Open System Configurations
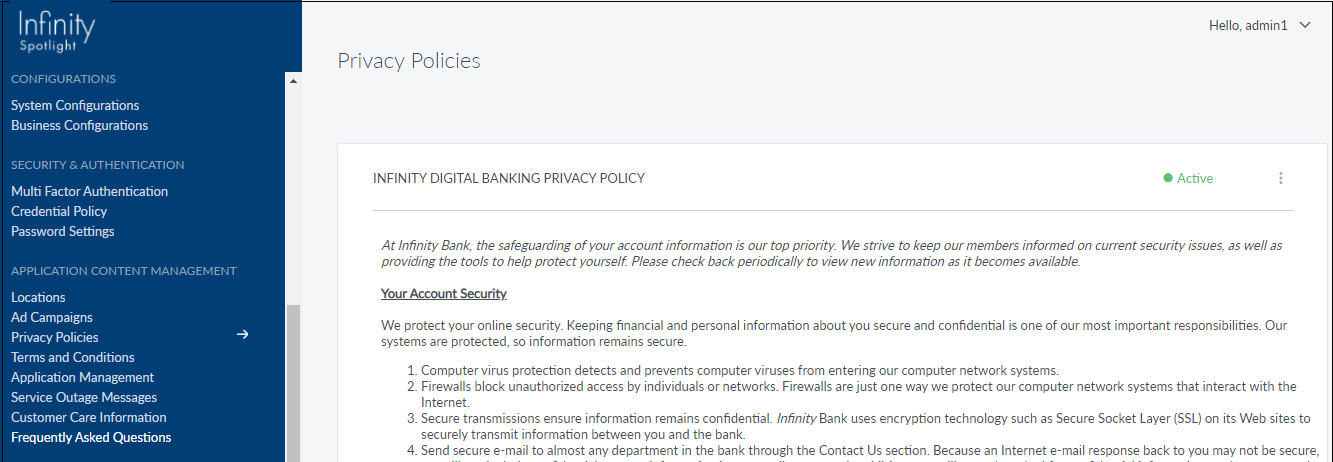The height and width of the screenshot is (462, 1333). (x=75, y=105)
